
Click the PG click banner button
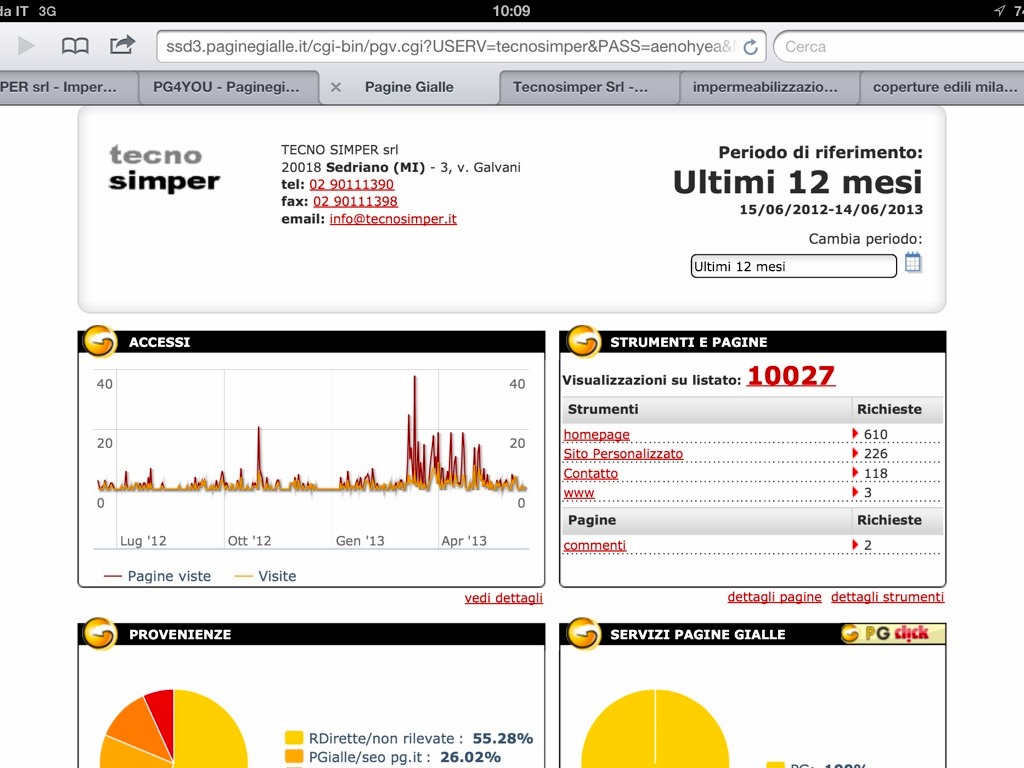pos(892,633)
